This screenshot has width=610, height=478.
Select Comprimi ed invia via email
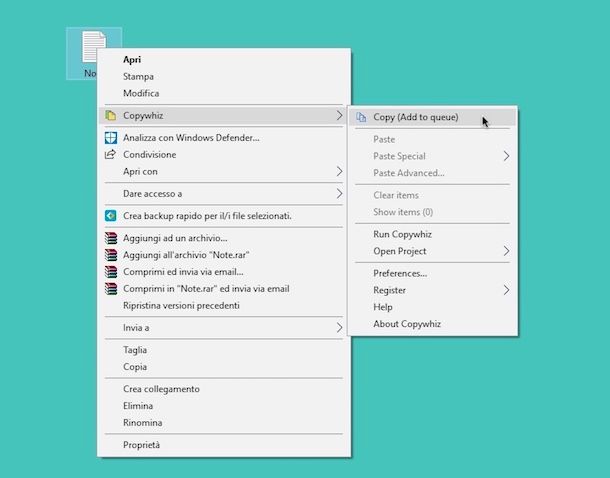coord(224,271)
